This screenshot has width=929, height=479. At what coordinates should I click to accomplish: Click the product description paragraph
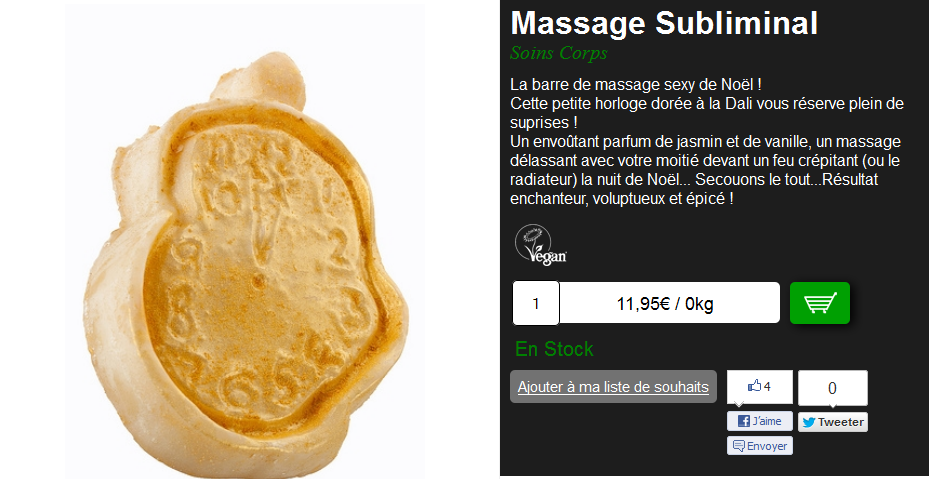tap(707, 141)
